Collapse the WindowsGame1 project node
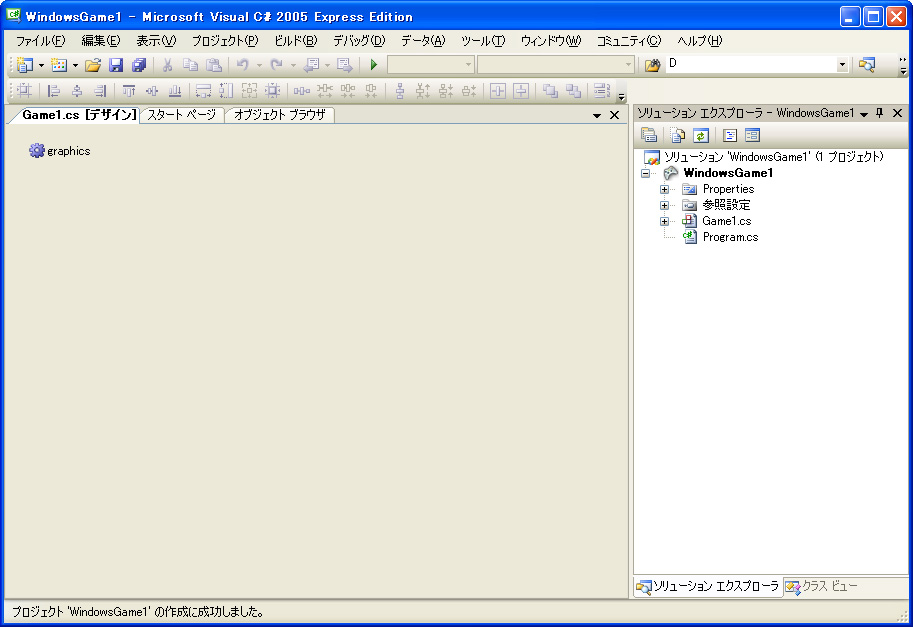This screenshot has height=627, width=913. click(x=646, y=173)
